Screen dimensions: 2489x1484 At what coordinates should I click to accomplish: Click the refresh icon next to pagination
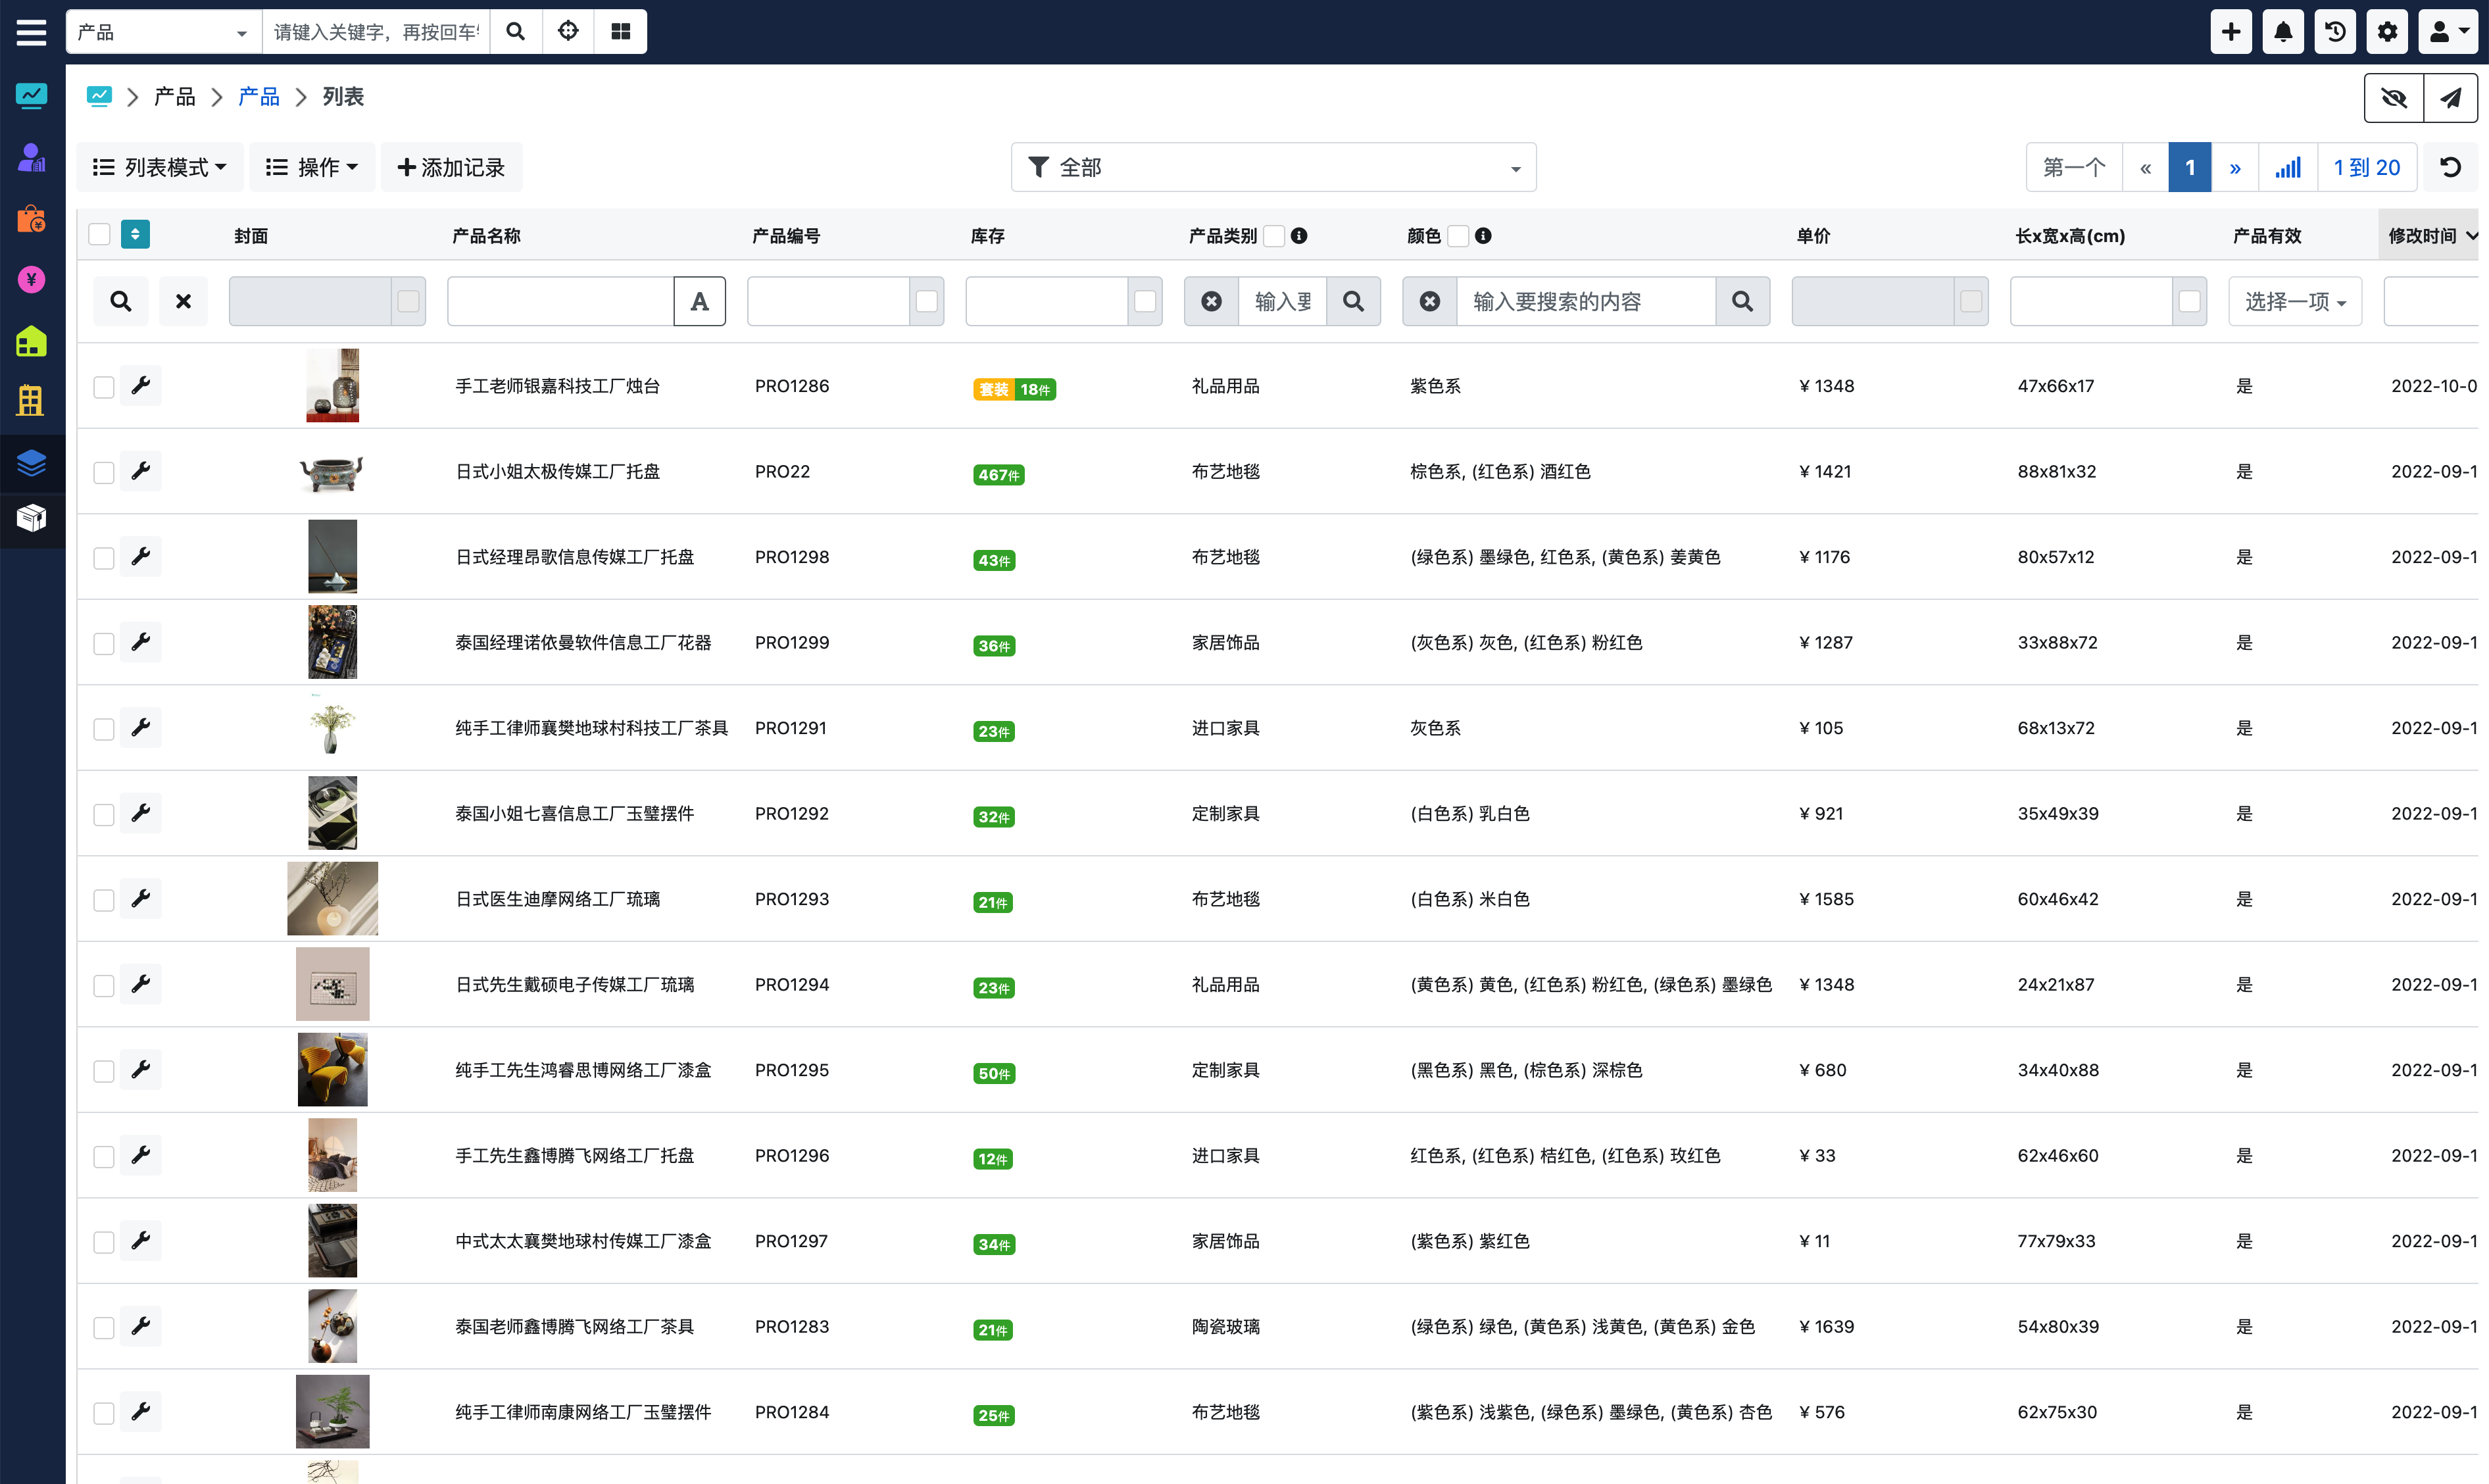pyautogui.click(x=2450, y=168)
